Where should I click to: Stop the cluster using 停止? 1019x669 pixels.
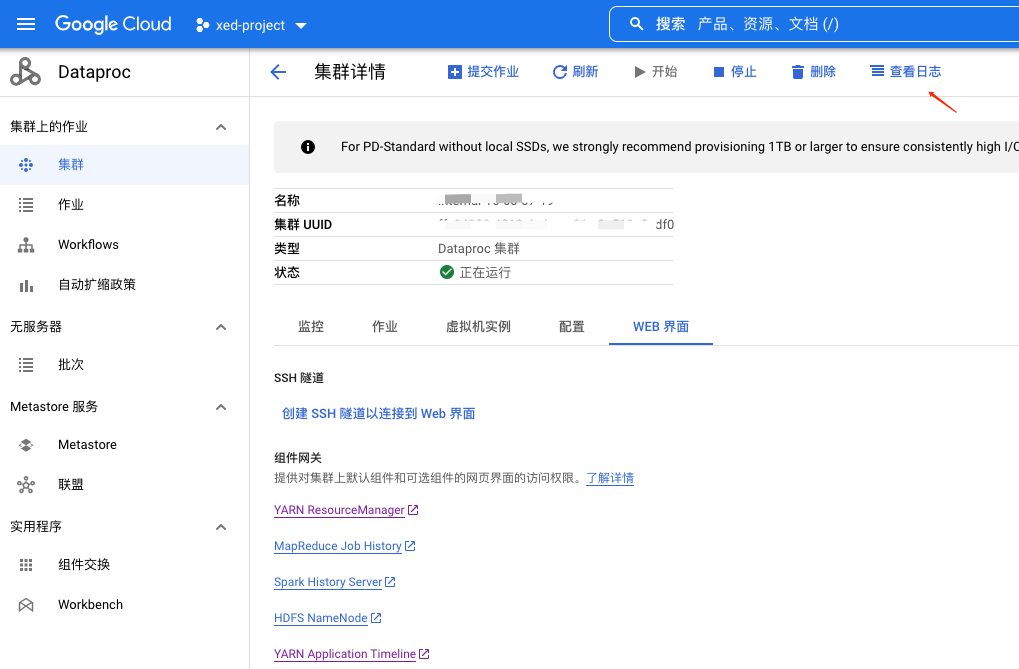point(734,72)
